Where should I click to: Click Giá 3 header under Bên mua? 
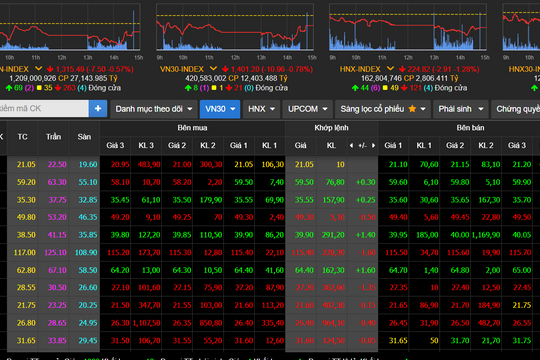pyautogui.click(x=115, y=145)
